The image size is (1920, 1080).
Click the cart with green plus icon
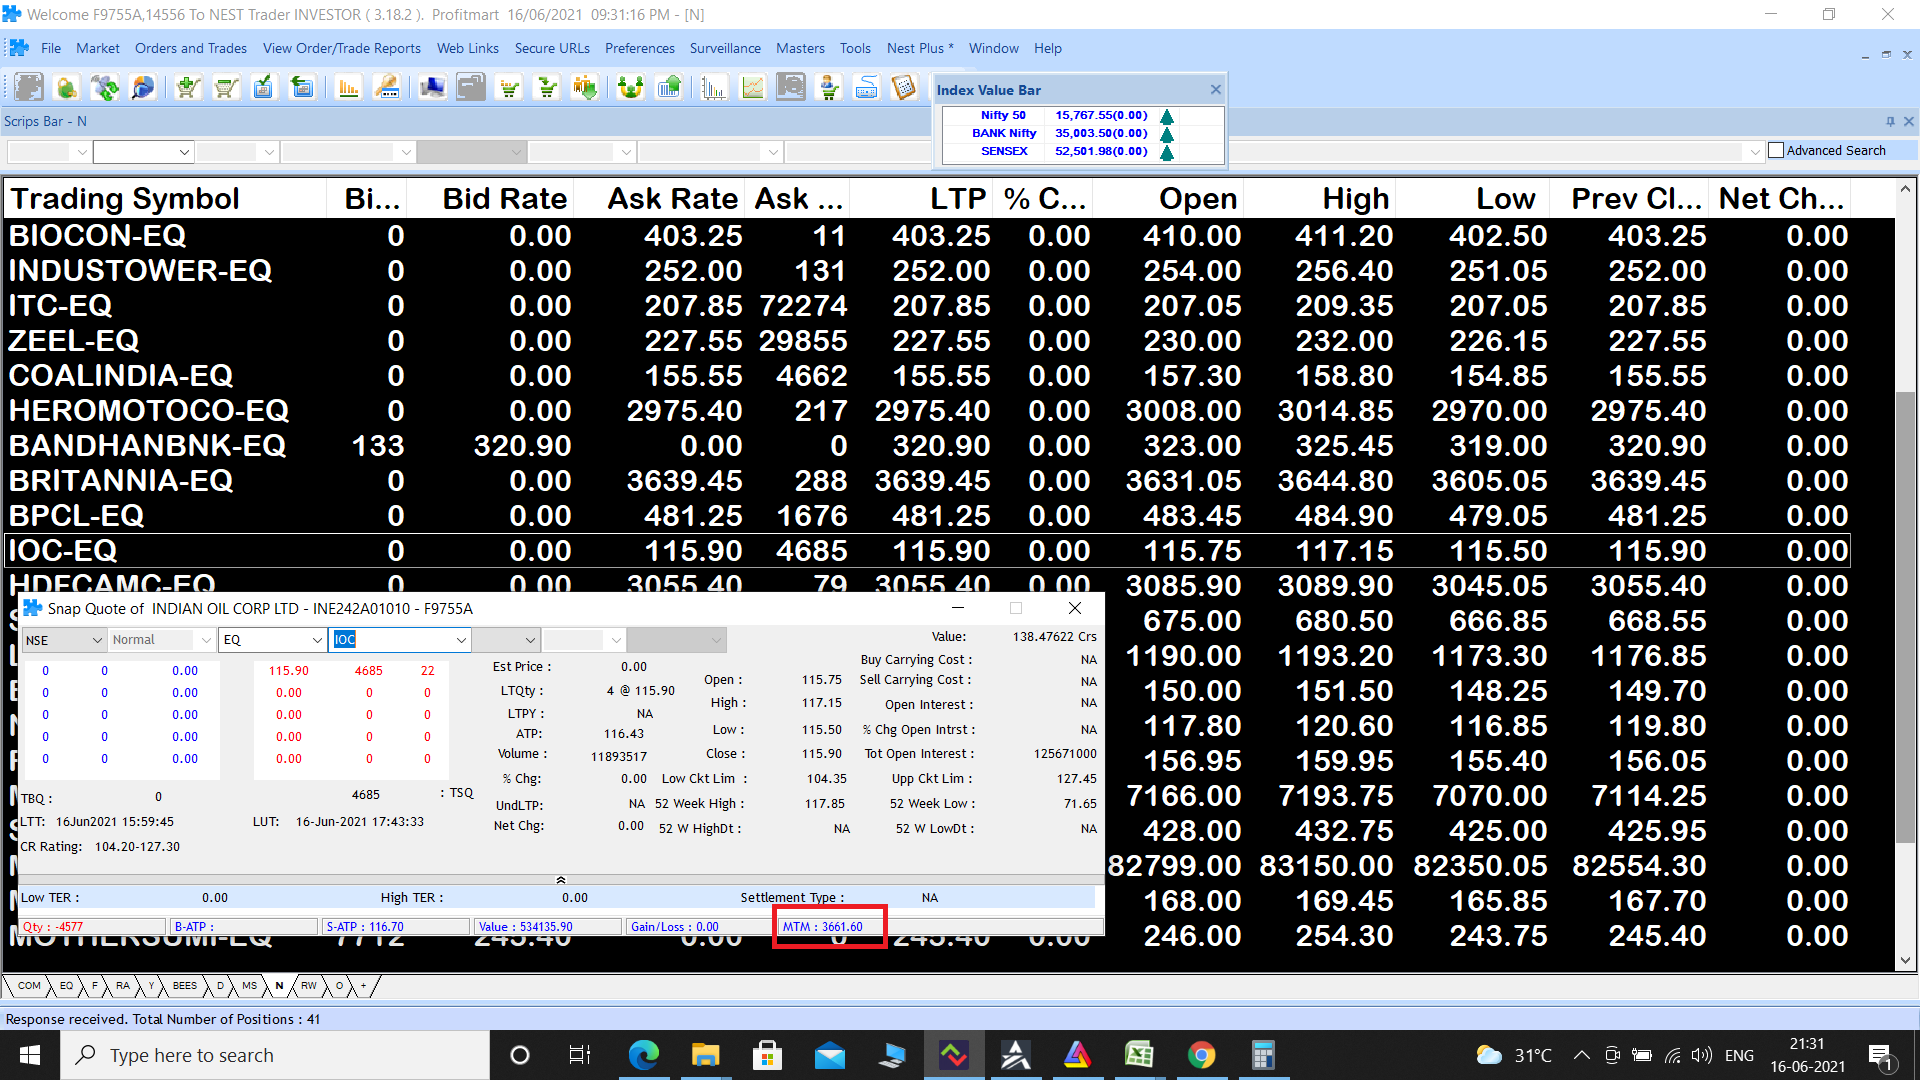[x=187, y=88]
